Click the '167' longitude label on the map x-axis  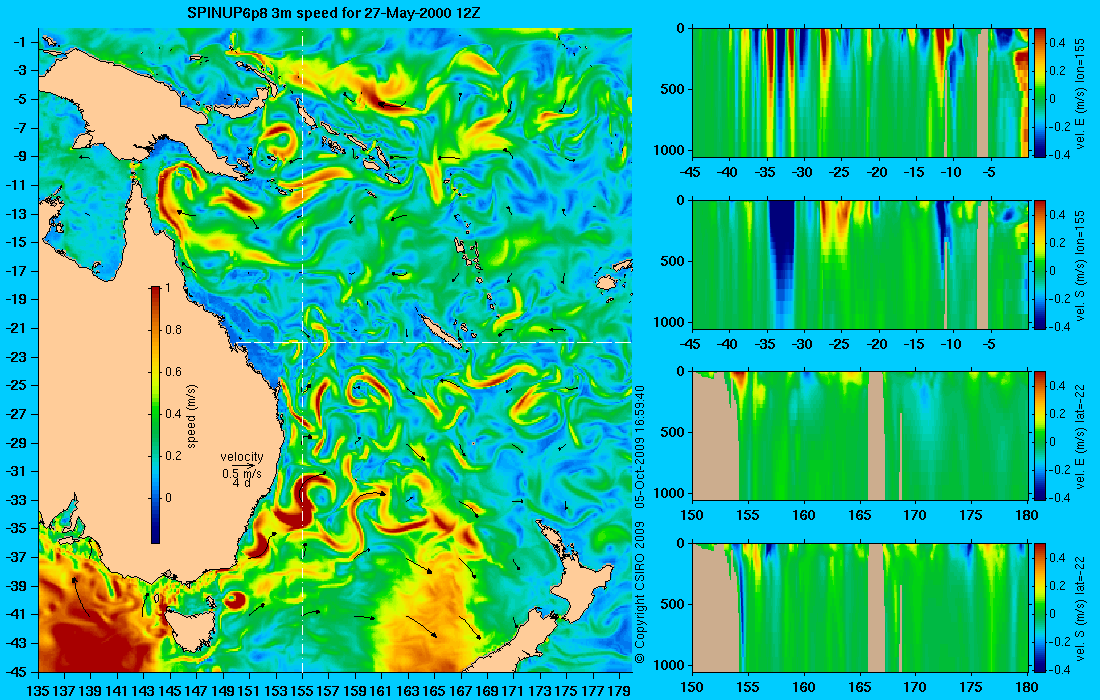(461, 691)
